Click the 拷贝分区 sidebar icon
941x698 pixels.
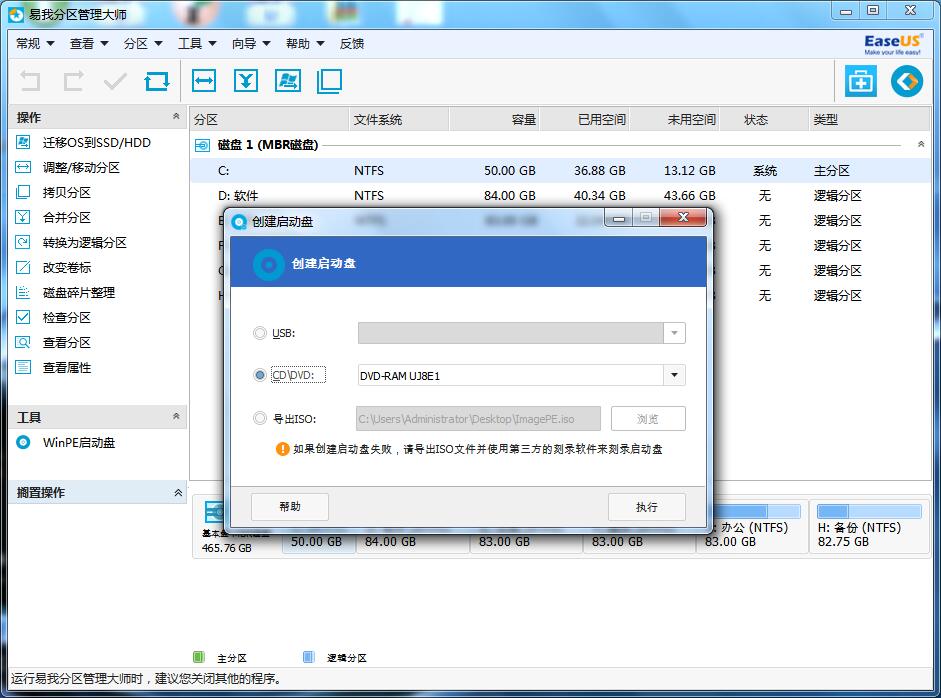(23, 192)
